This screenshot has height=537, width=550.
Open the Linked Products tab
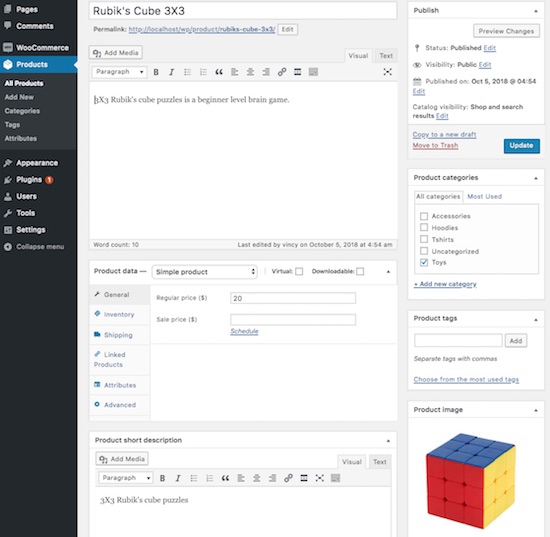click(120, 360)
